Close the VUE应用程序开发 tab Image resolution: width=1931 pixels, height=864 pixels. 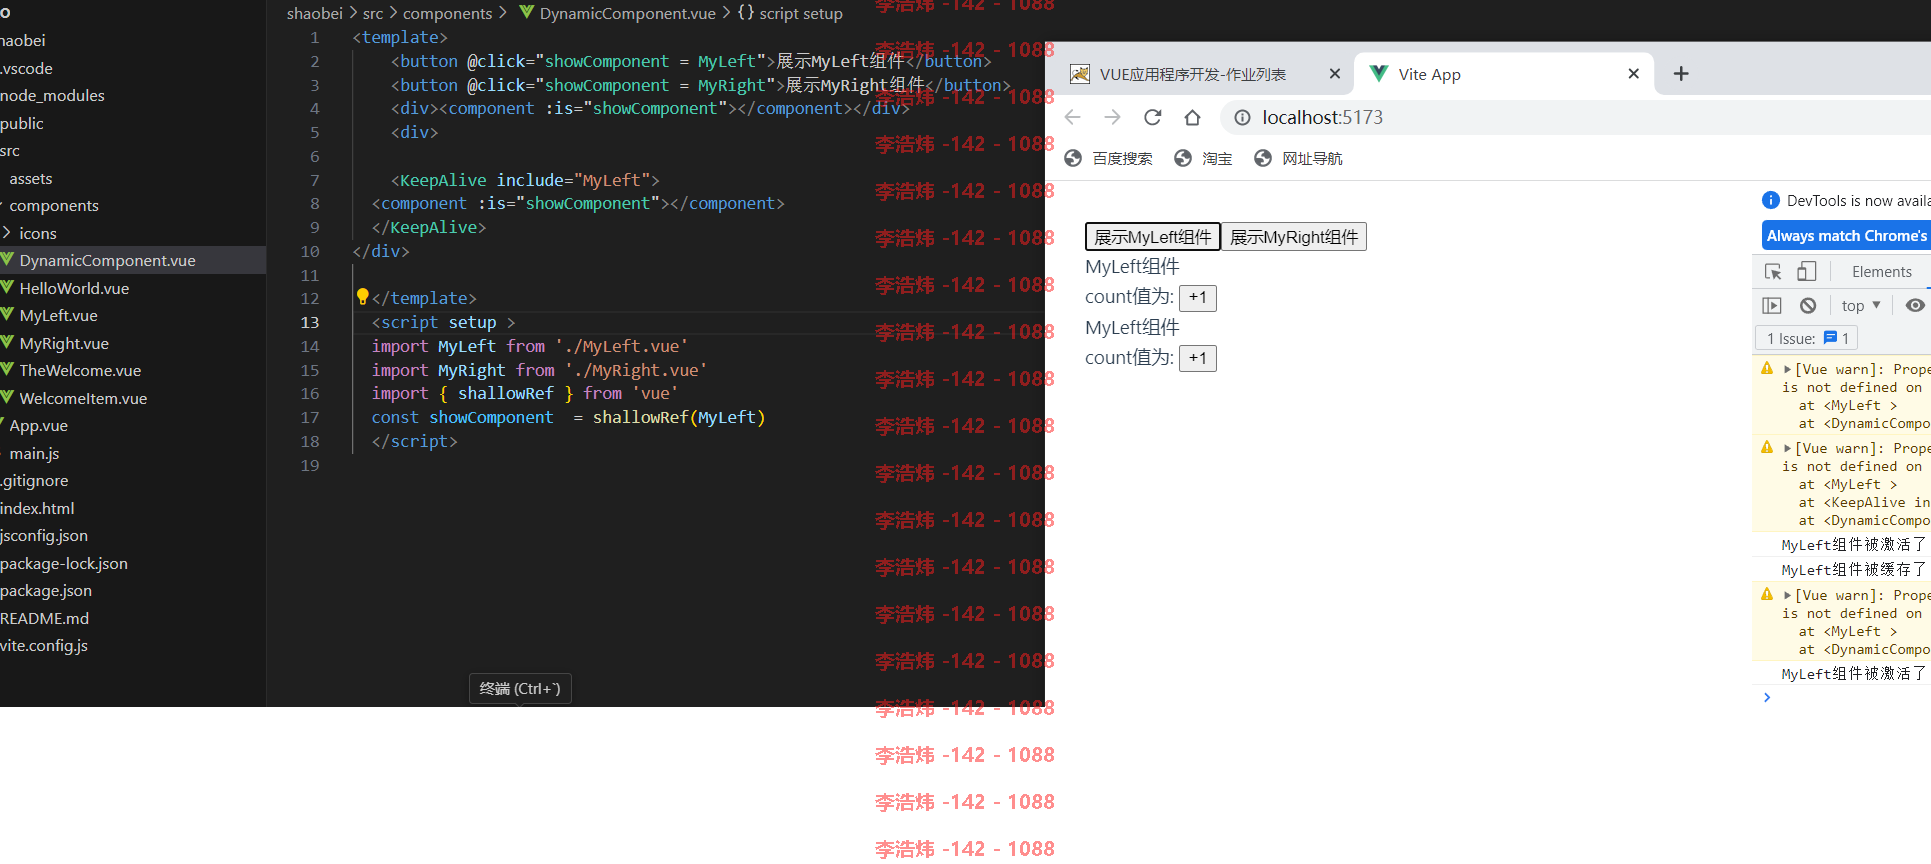point(1334,73)
